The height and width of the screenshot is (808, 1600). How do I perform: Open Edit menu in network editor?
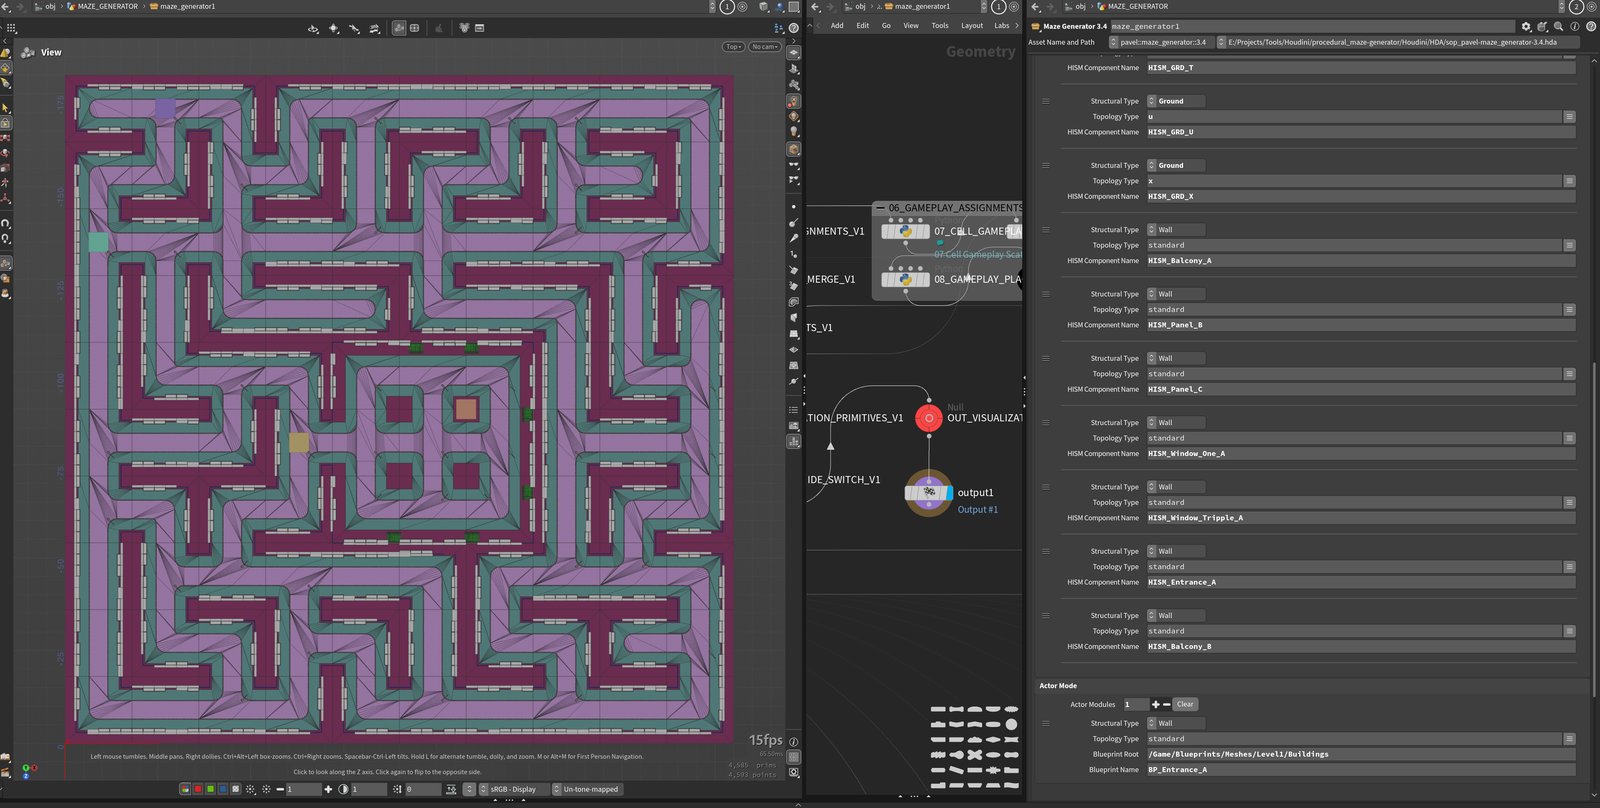(x=862, y=26)
